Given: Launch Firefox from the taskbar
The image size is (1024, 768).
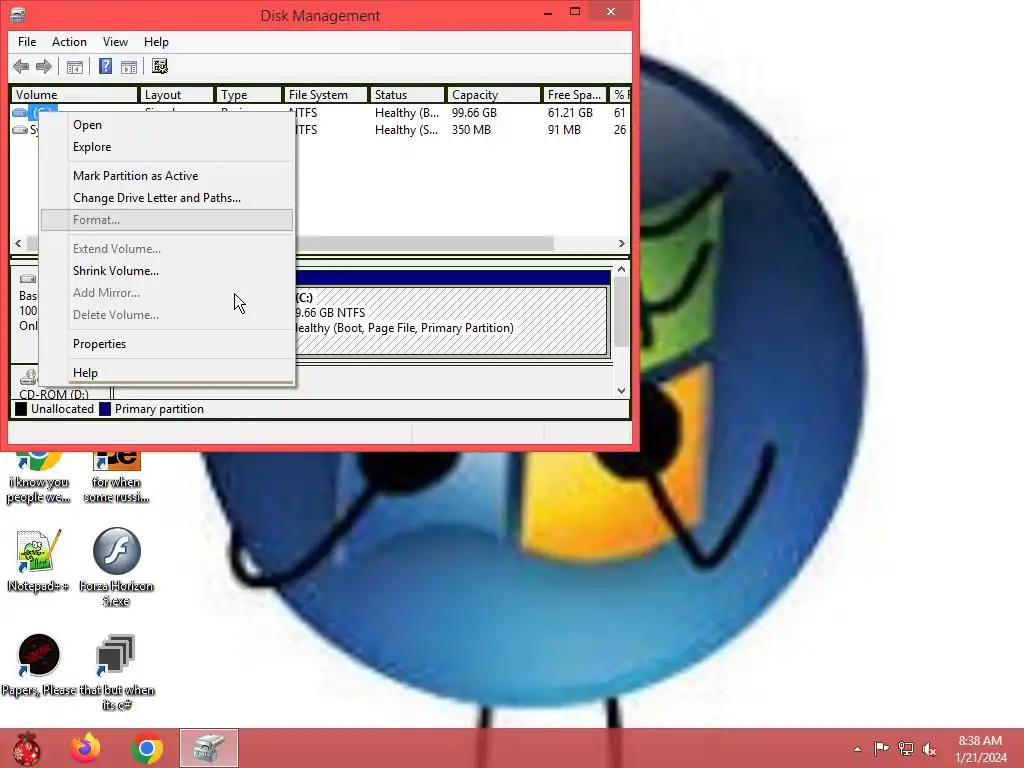Looking at the screenshot, I should click(86, 748).
